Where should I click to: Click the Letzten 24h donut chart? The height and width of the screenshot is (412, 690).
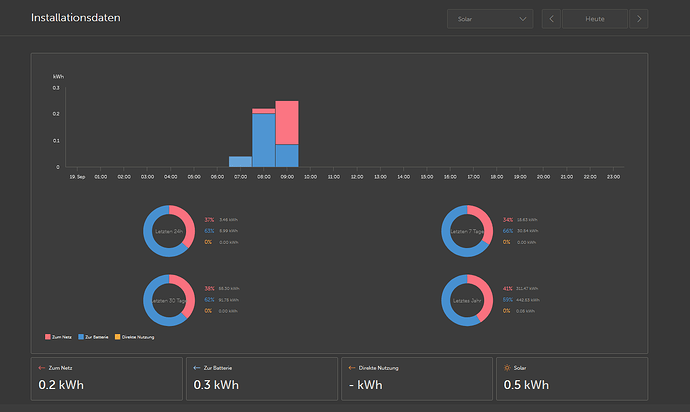[169, 231]
